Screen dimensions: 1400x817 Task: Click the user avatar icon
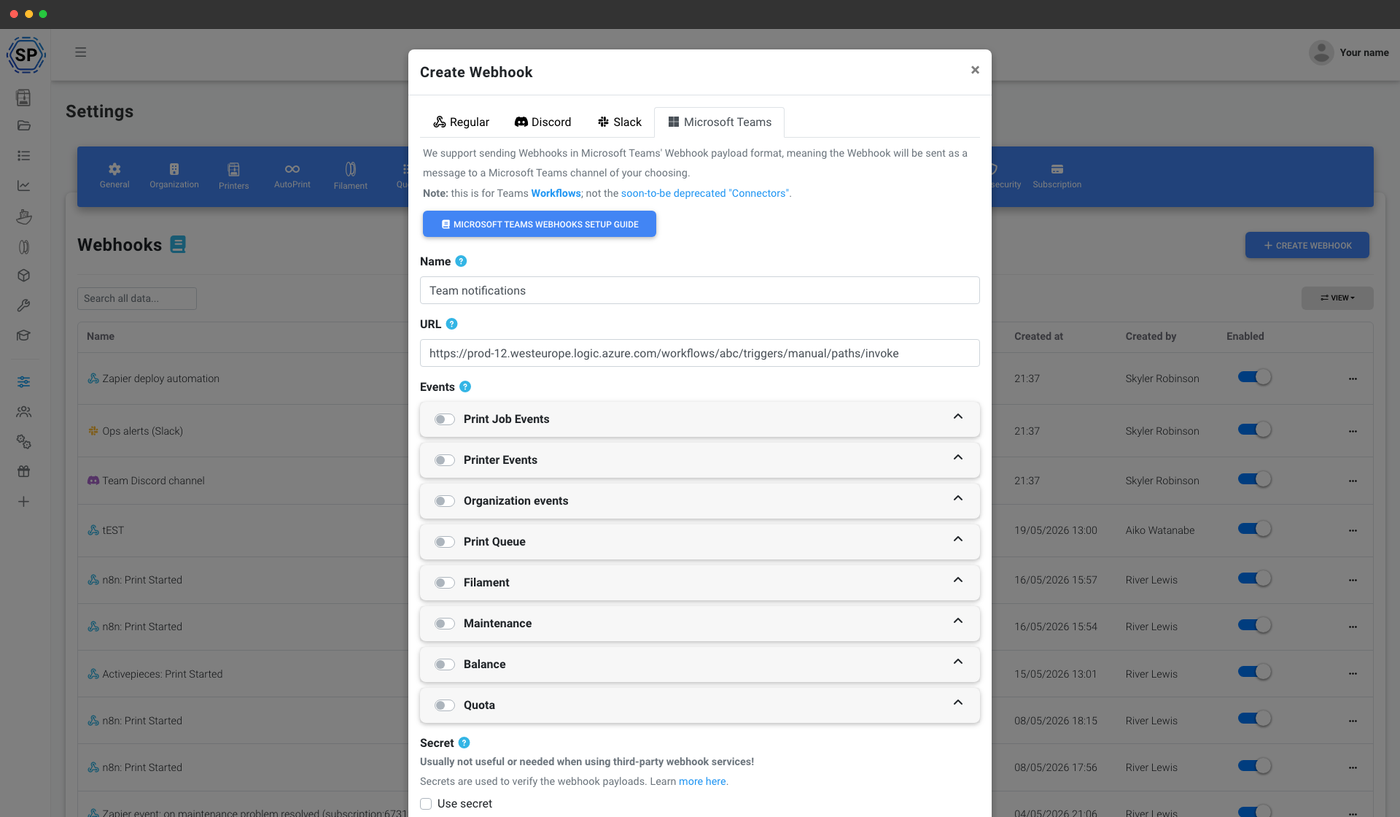(1321, 52)
